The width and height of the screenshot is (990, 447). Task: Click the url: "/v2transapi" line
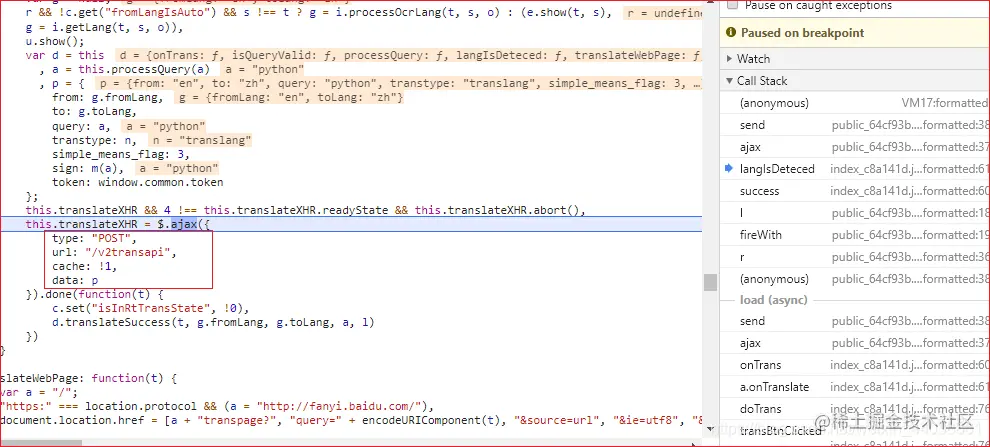pos(114,253)
